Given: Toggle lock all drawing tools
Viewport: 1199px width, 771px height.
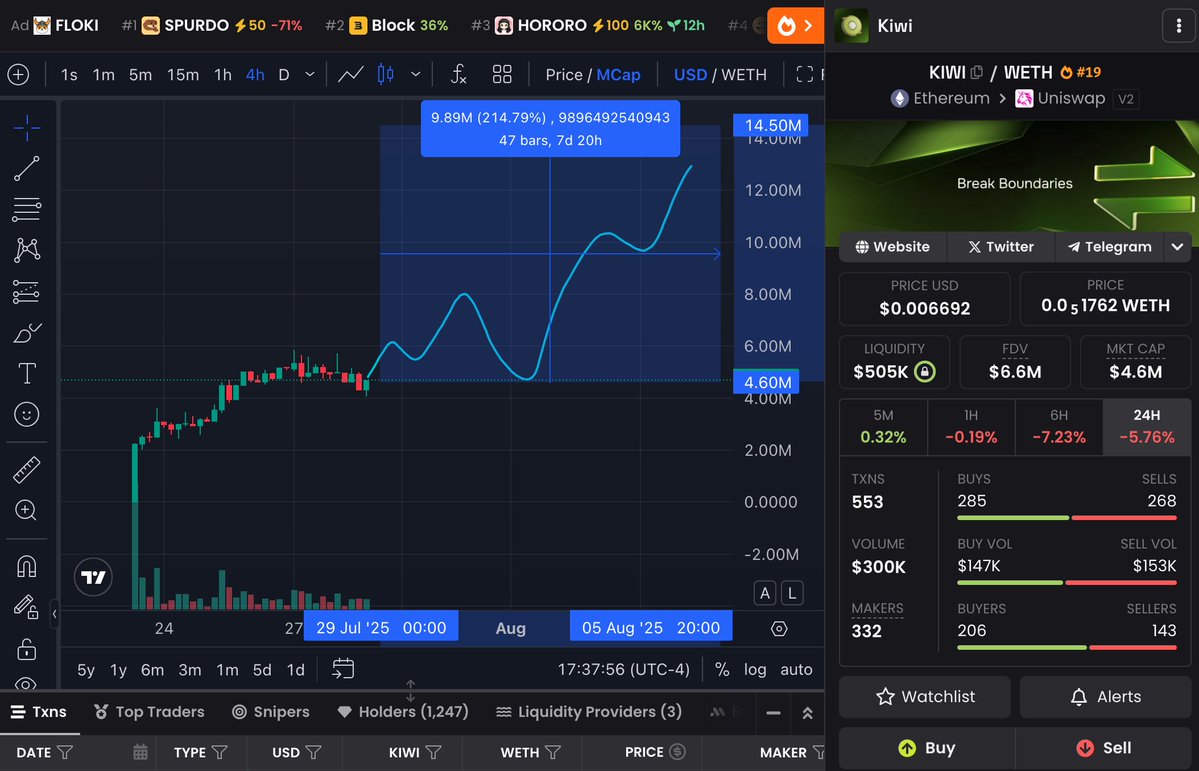Looking at the screenshot, I should [27, 649].
